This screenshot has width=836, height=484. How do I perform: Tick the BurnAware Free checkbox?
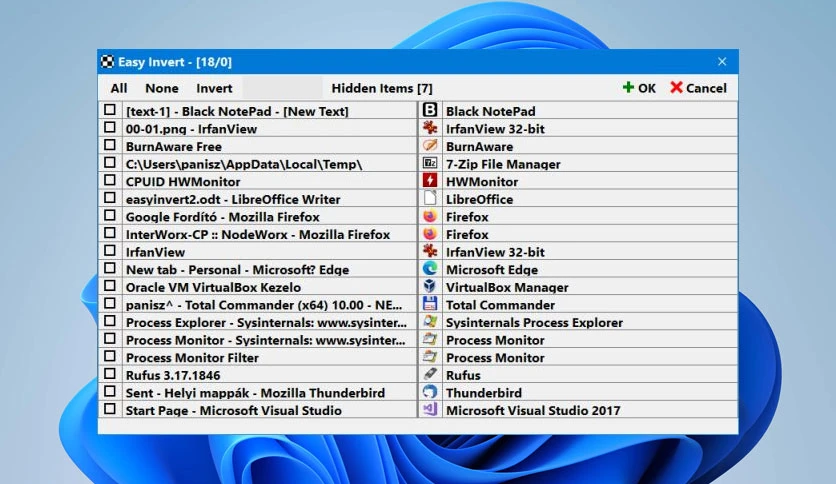[x=110, y=144]
